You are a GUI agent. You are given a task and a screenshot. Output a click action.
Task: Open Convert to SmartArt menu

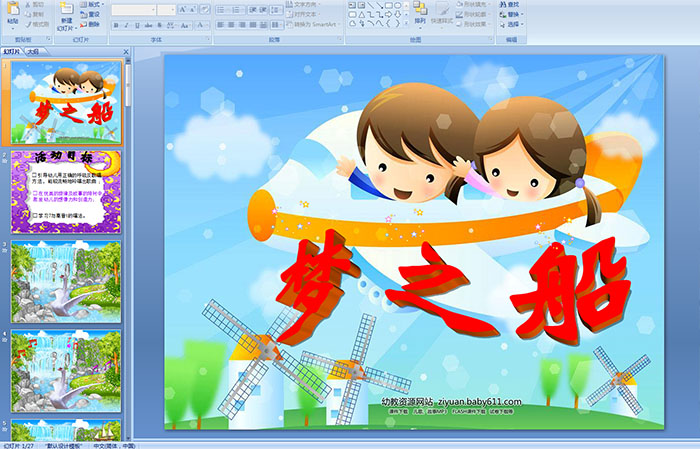314,24
